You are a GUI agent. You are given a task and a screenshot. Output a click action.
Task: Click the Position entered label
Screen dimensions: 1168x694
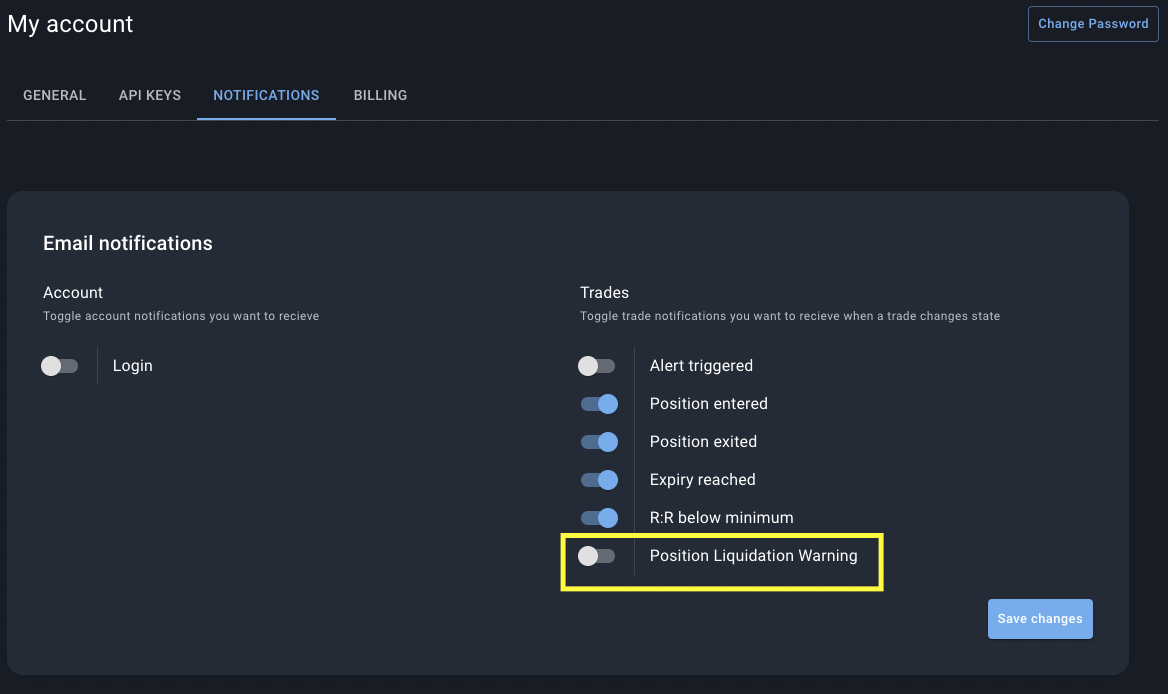(708, 404)
